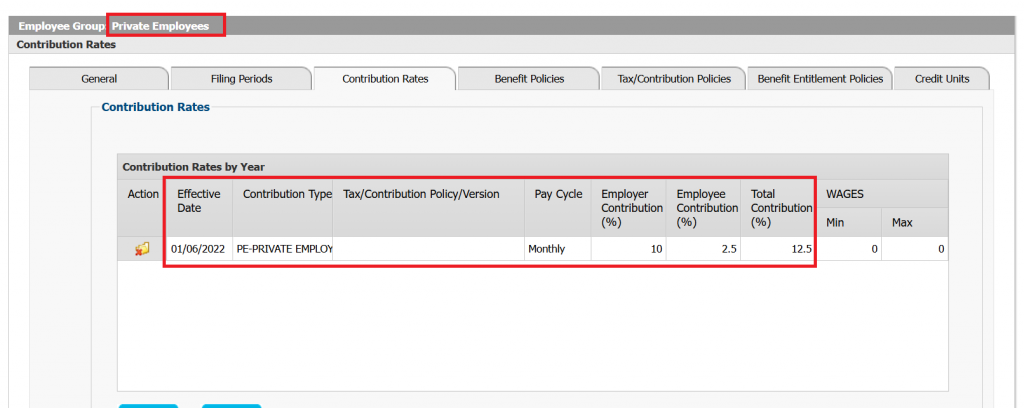The width and height of the screenshot is (1024, 408).
Task: Click the Pay Cycle column header
Action: [558, 194]
